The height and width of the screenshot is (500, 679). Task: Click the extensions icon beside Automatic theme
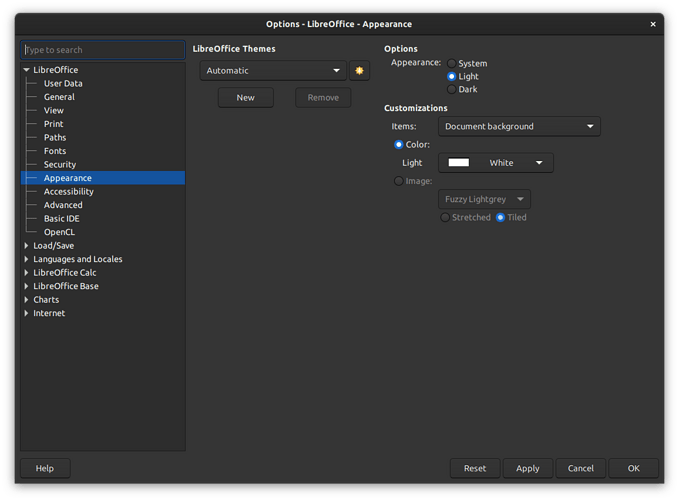coord(359,71)
